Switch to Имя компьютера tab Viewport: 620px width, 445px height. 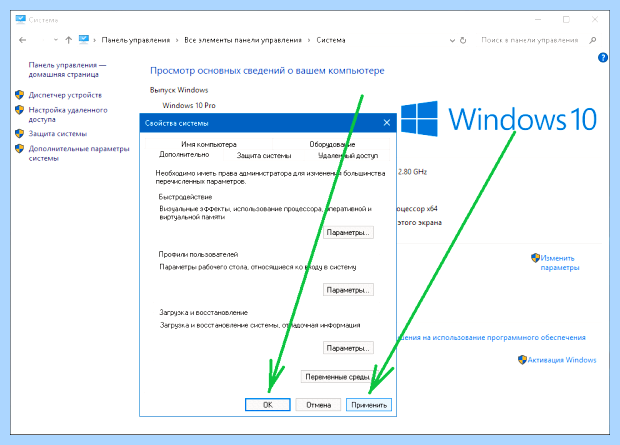coord(209,144)
